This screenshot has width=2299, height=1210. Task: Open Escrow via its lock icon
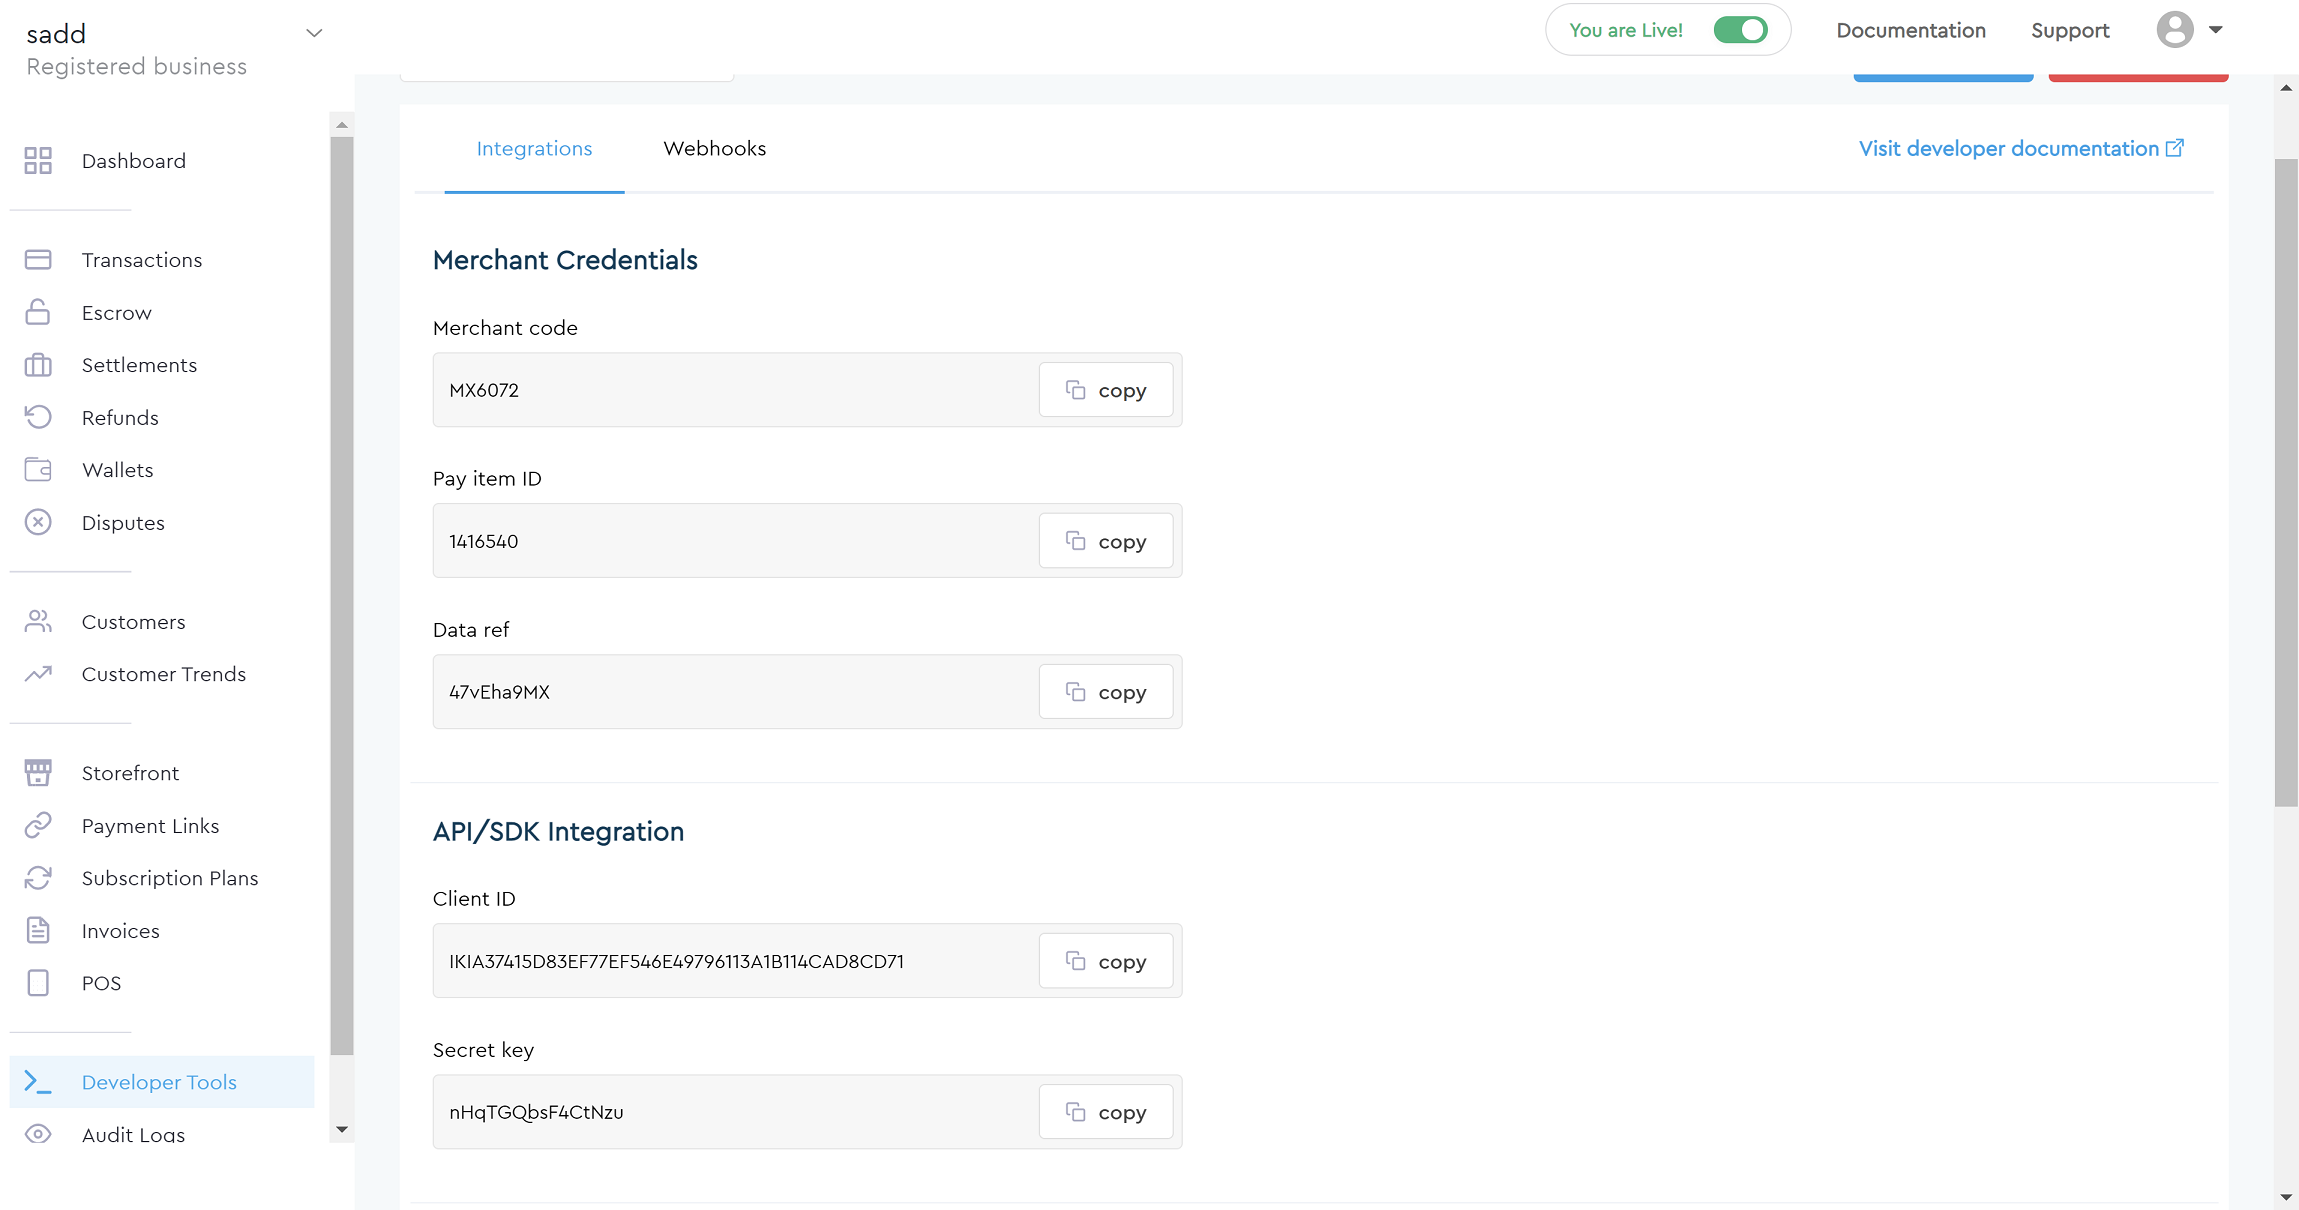pos(38,313)
